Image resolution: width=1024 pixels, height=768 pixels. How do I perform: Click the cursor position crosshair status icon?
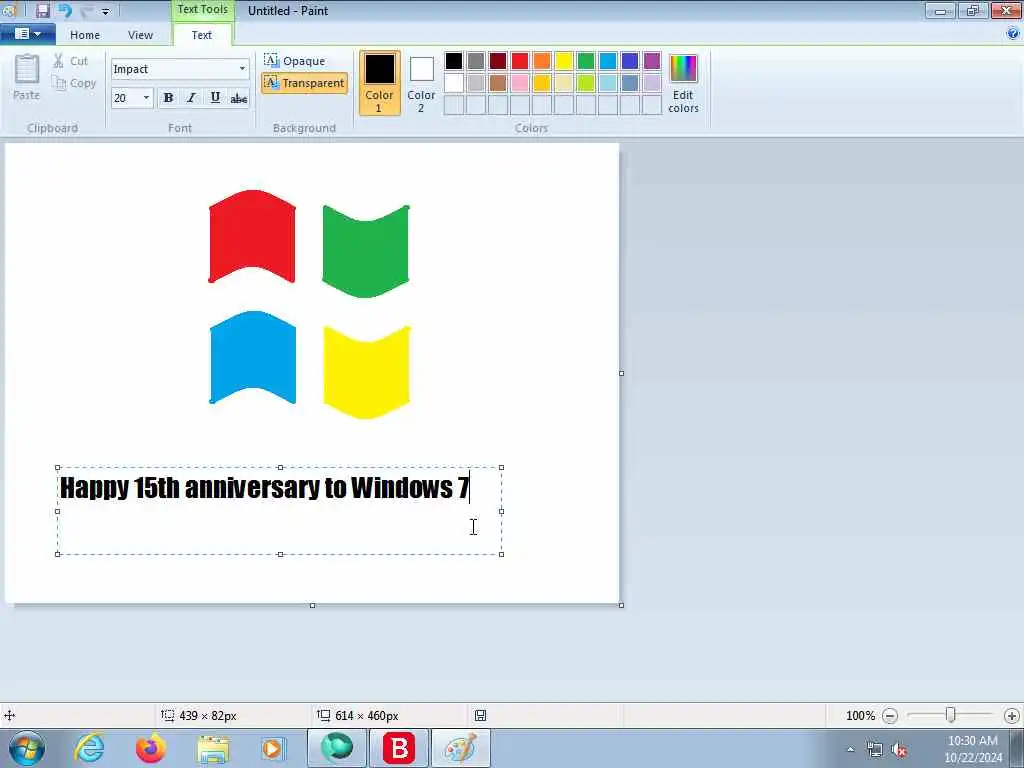[x=9, y=716]
